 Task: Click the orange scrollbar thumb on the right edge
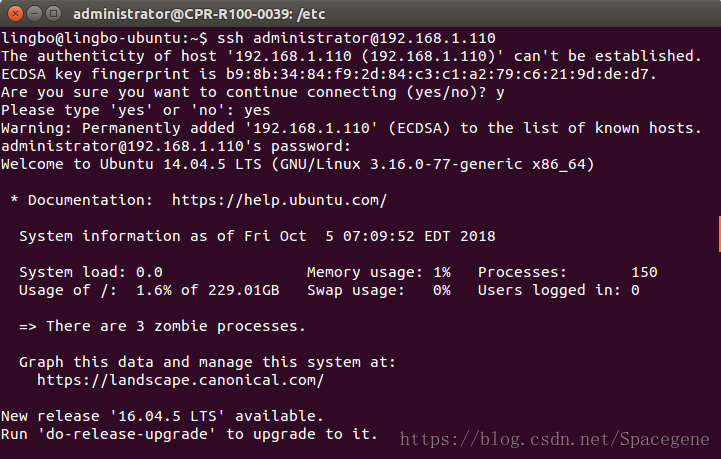[x=719, y=234]
